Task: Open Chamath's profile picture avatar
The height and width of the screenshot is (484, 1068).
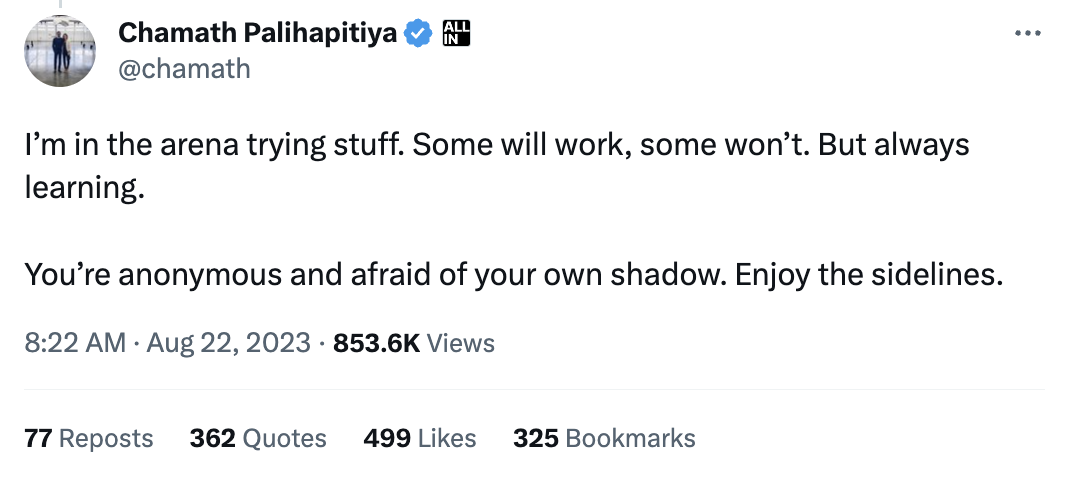Action: point(60,51)
